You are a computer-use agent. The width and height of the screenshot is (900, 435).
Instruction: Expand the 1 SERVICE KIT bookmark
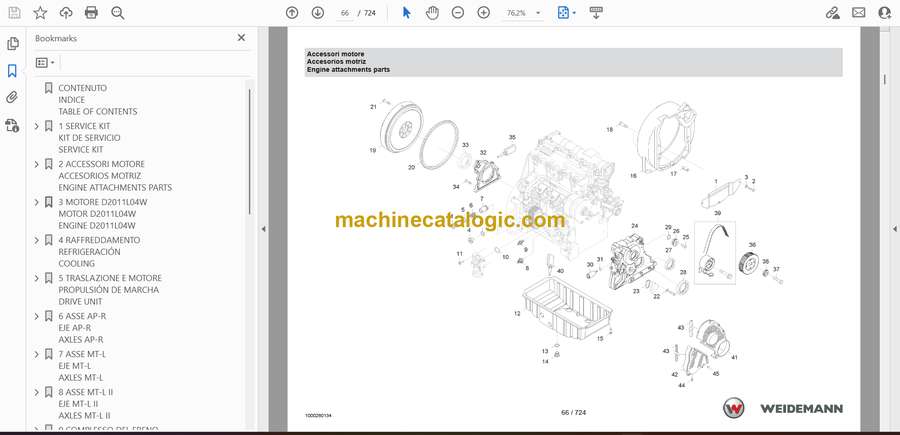37,126
